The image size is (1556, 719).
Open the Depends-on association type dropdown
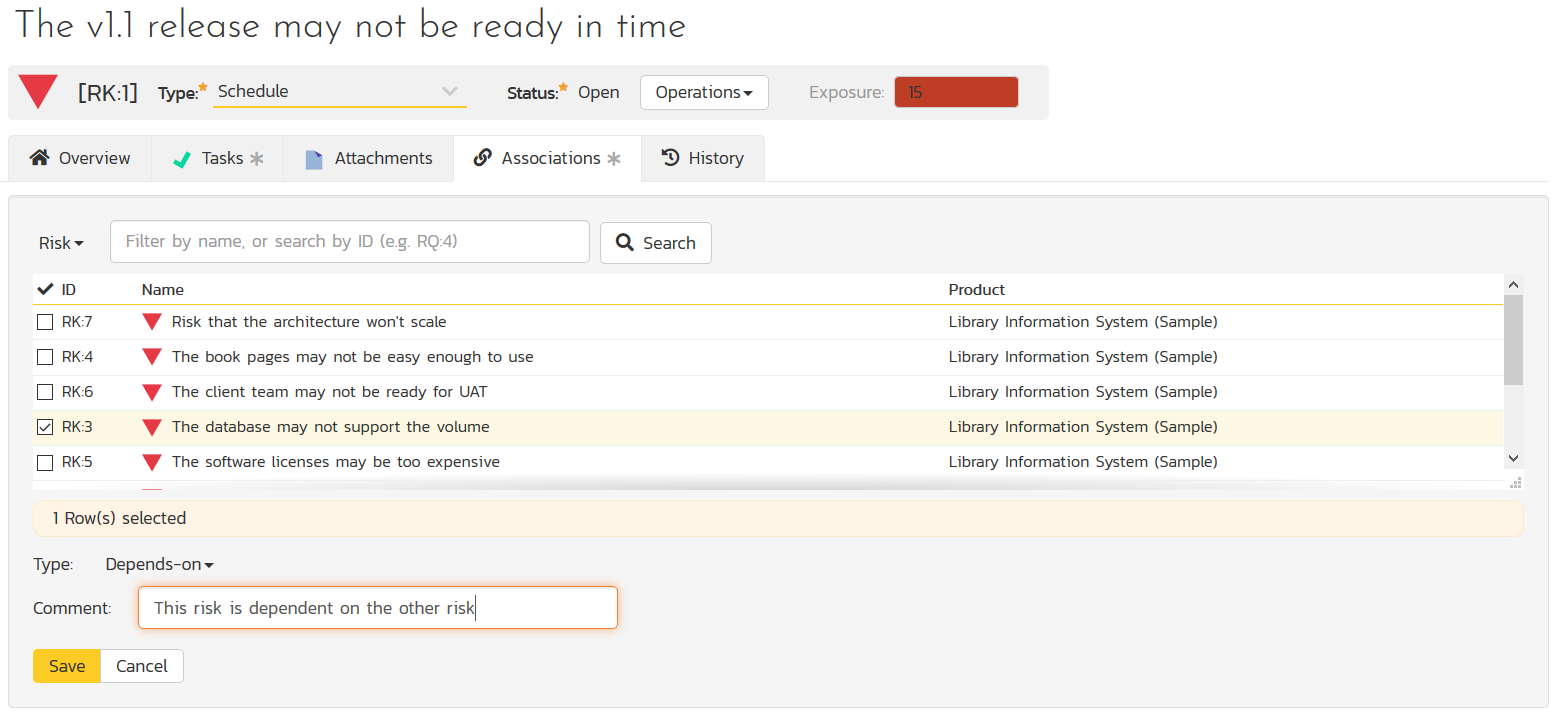(x=160, y=564)
